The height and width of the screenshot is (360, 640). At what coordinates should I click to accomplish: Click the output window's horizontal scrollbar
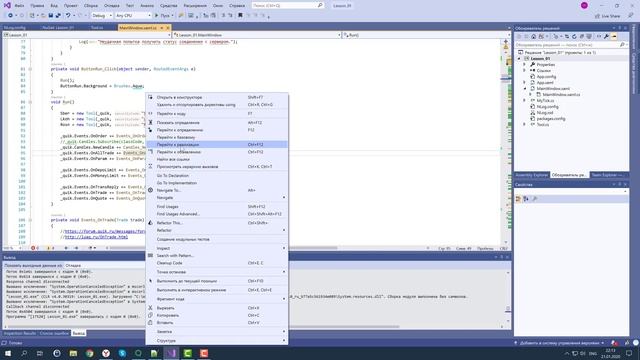click(204, 327)
